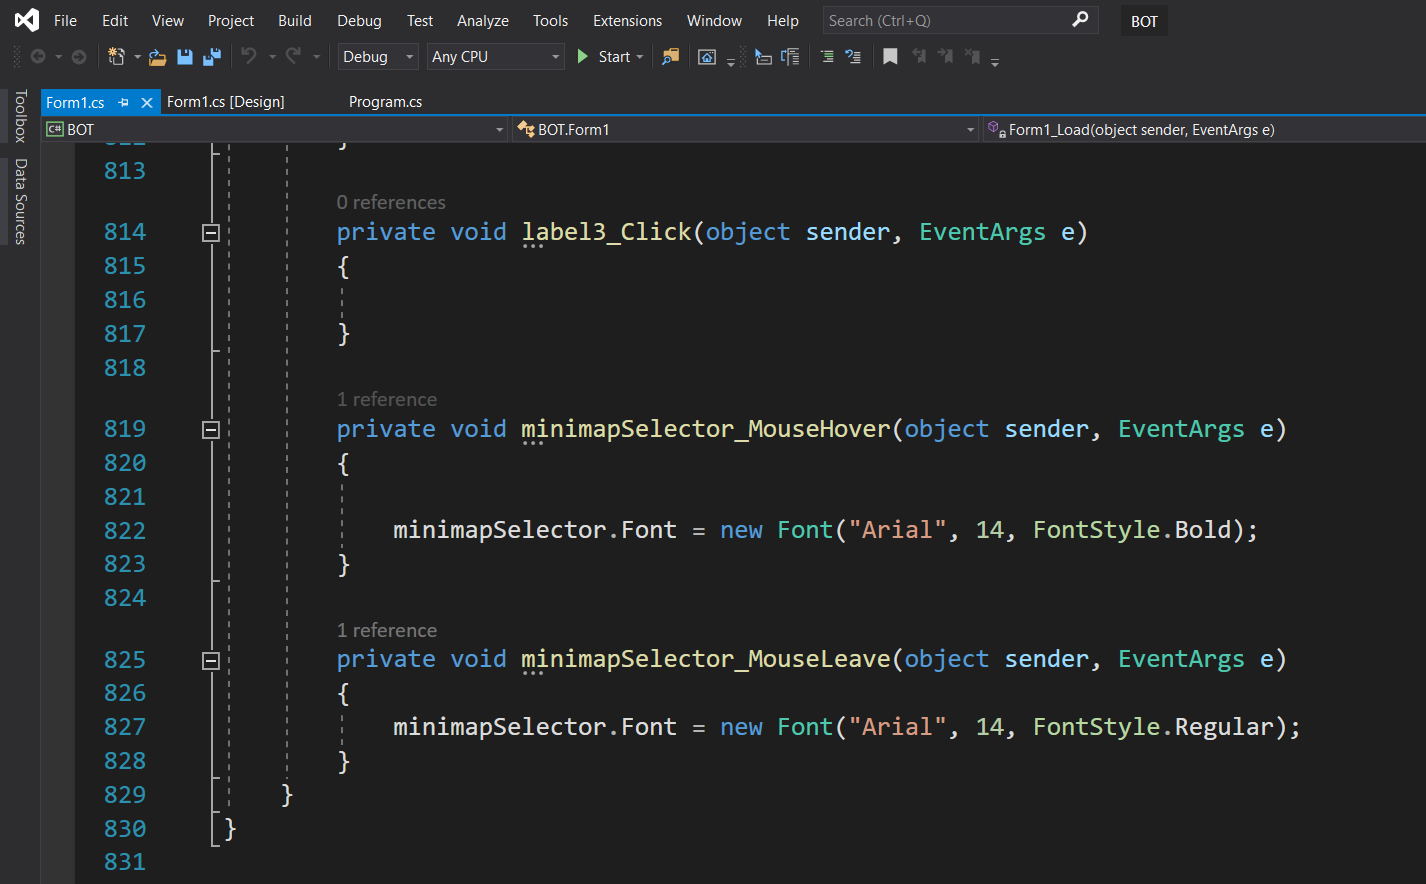1426x884 pixels.
Task: Pin the Form1.cs tab
Action: (124, 102)
